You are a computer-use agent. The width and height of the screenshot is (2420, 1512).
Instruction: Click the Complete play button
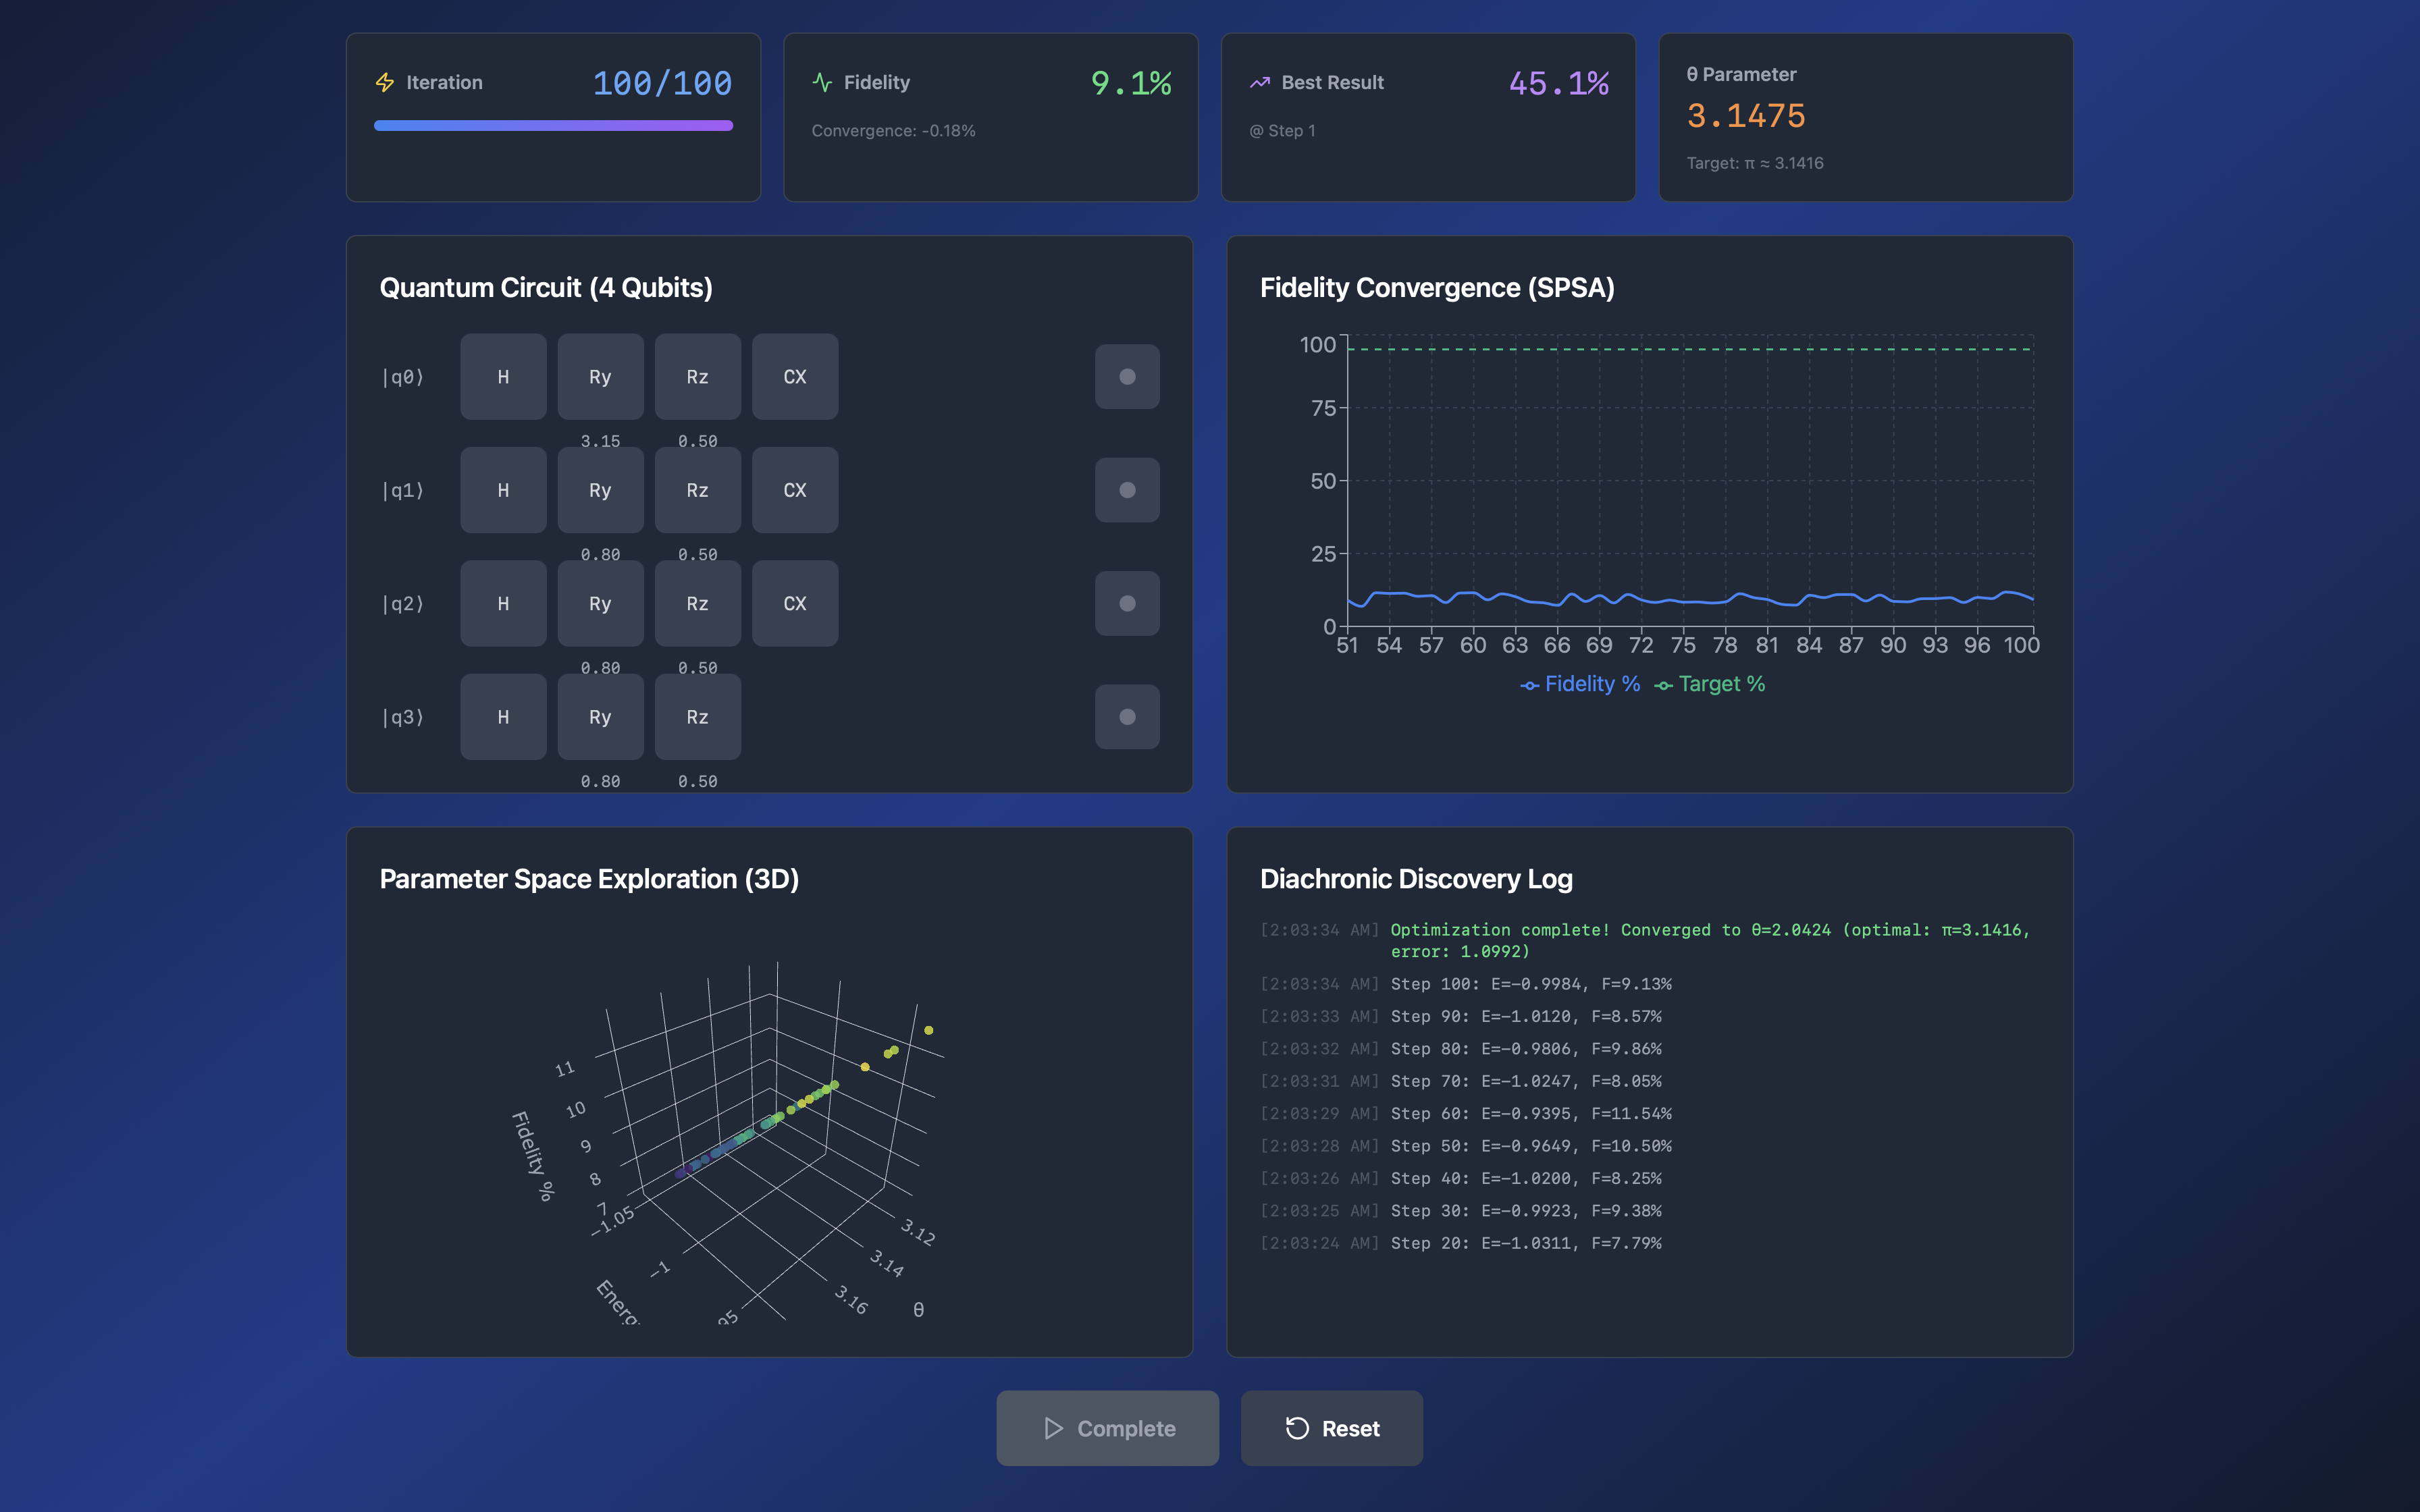tap(1107, 1428)
